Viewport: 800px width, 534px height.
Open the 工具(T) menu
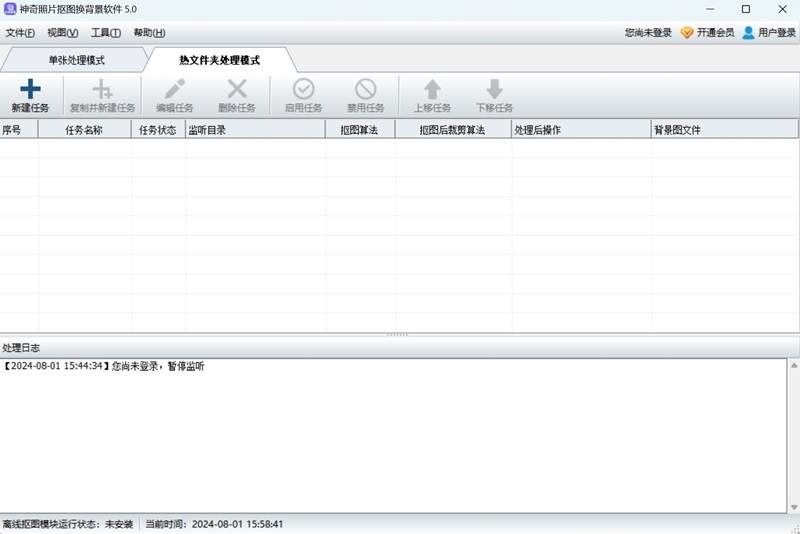106,33
